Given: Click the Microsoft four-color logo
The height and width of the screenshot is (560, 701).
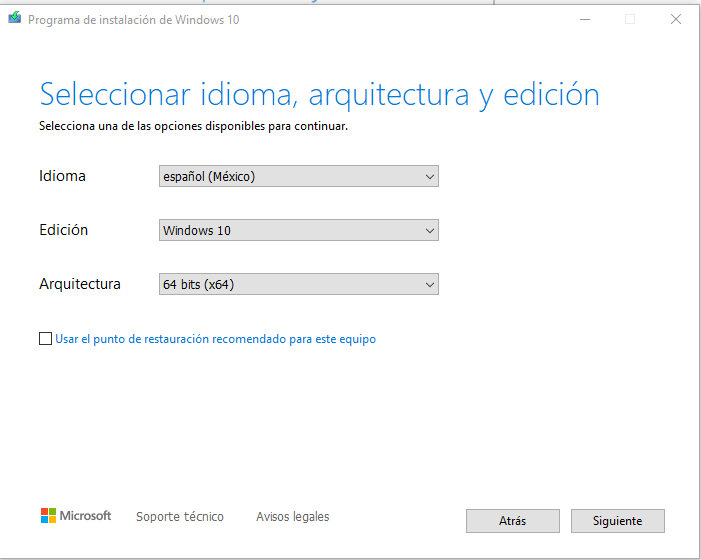Looking at the screenshot, I should point(48,516).
